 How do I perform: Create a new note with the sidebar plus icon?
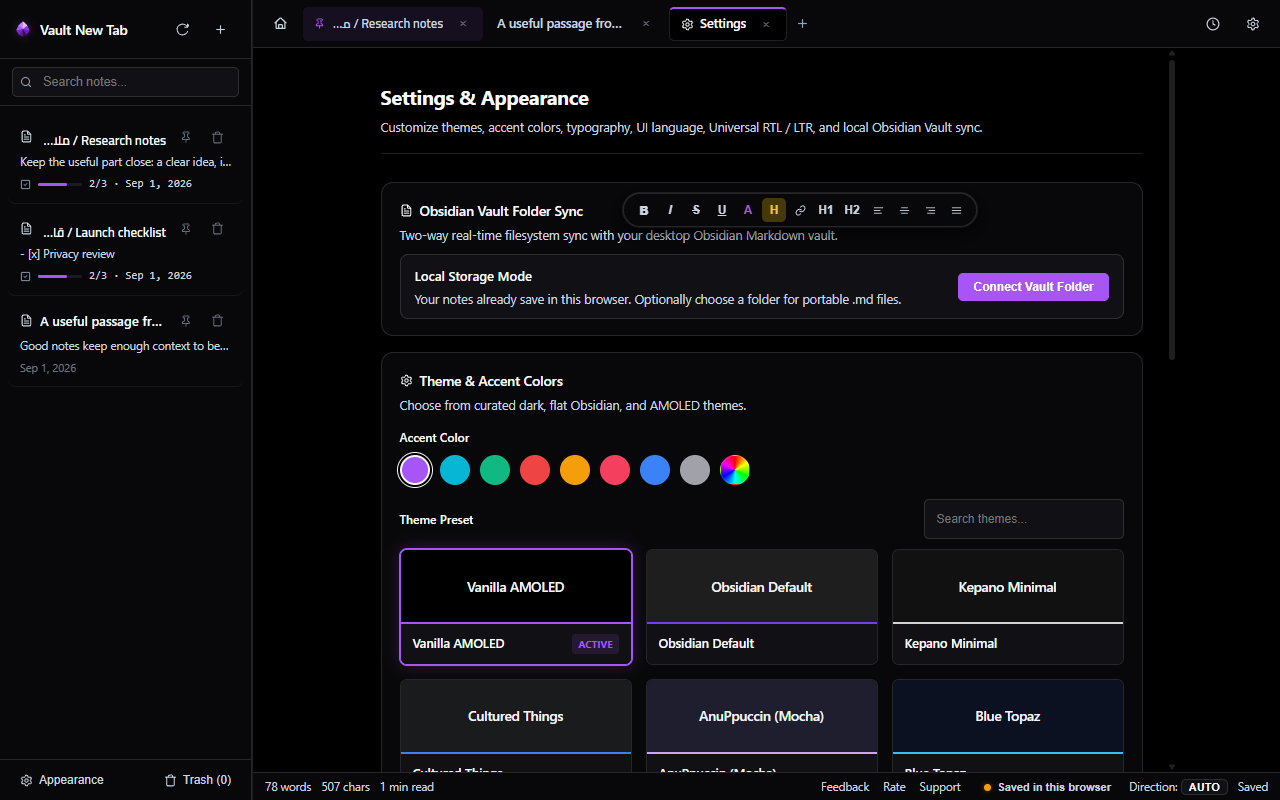click(220, 30)
